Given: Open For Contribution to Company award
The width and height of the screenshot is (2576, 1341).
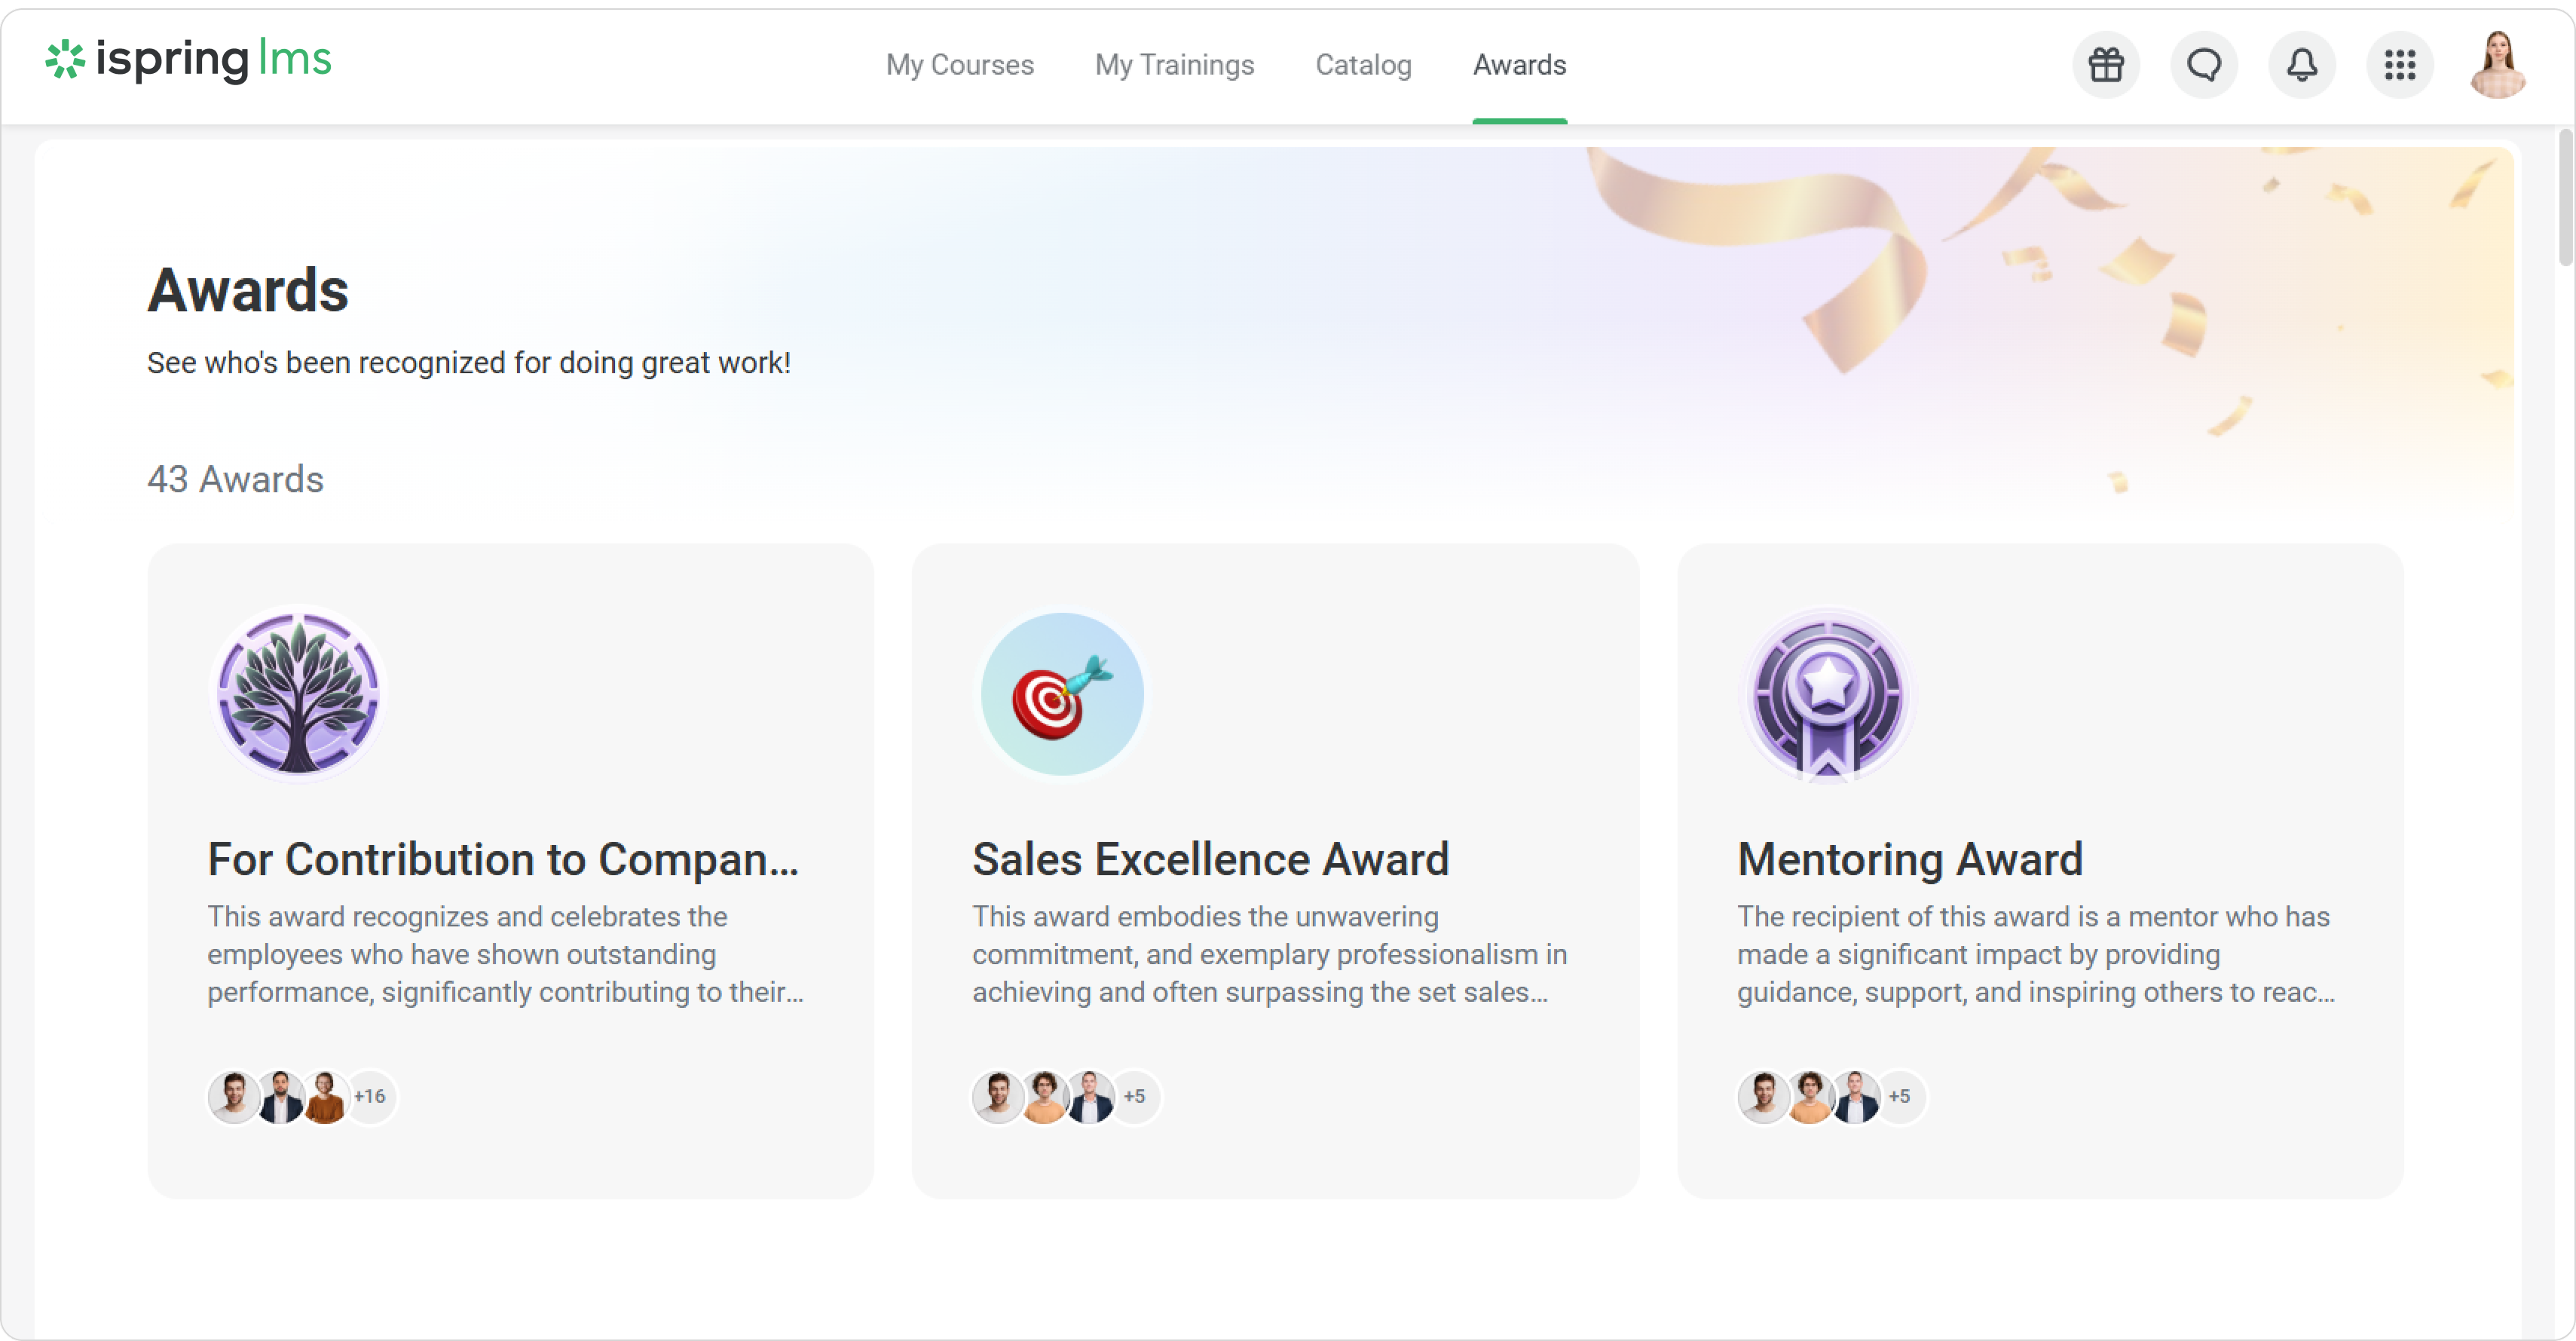Looking at the screenshot, I should (x=503, y=859).
